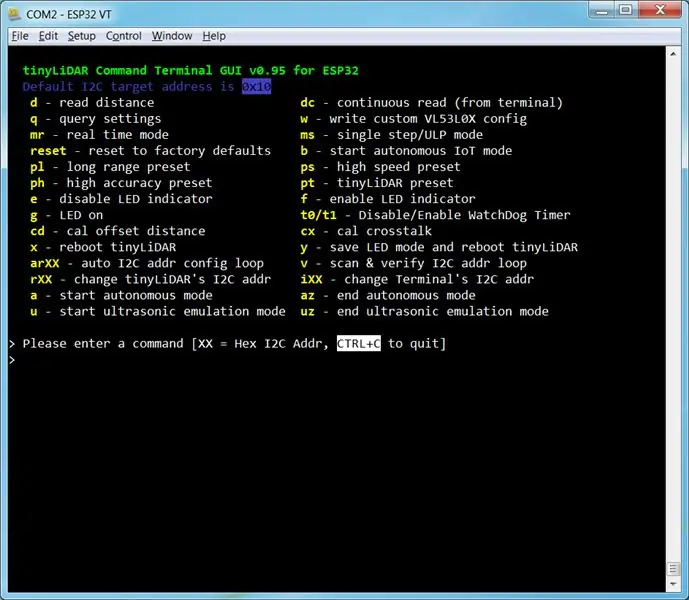Screen dimensions: 689x600
Task: Click the empty command prompt cursor line
Action: [x=12, y=360]
